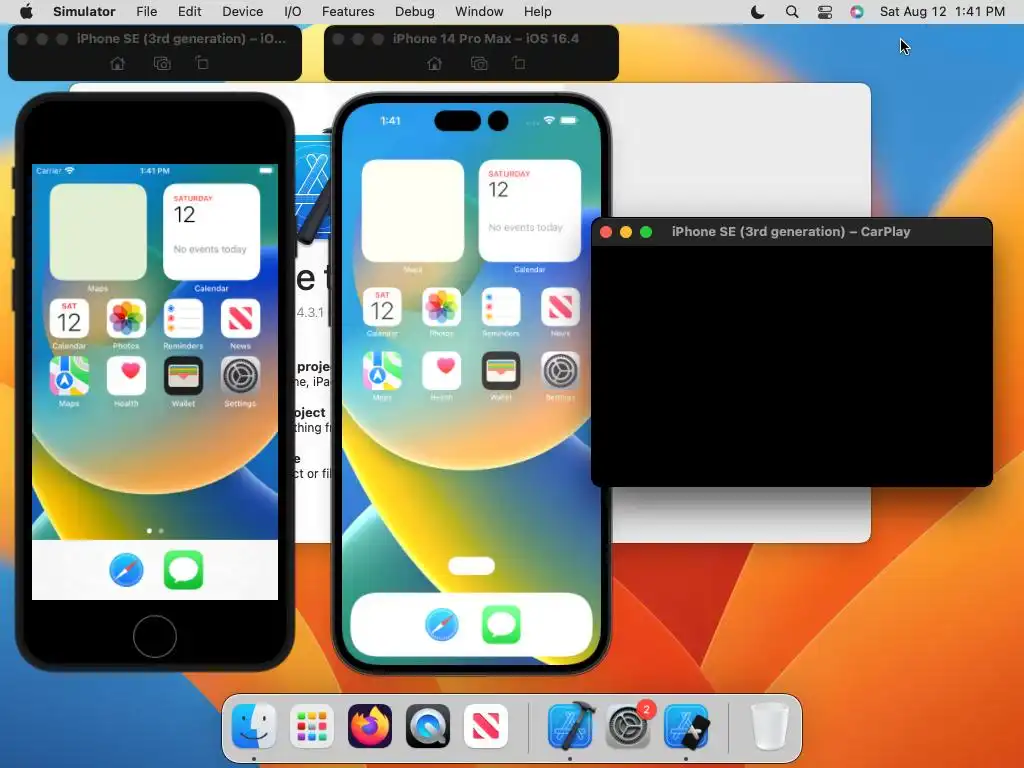Open News app on iPhone SE
Image resolution: width=1024 pixels, height=768 pixels.
(240, 319)
